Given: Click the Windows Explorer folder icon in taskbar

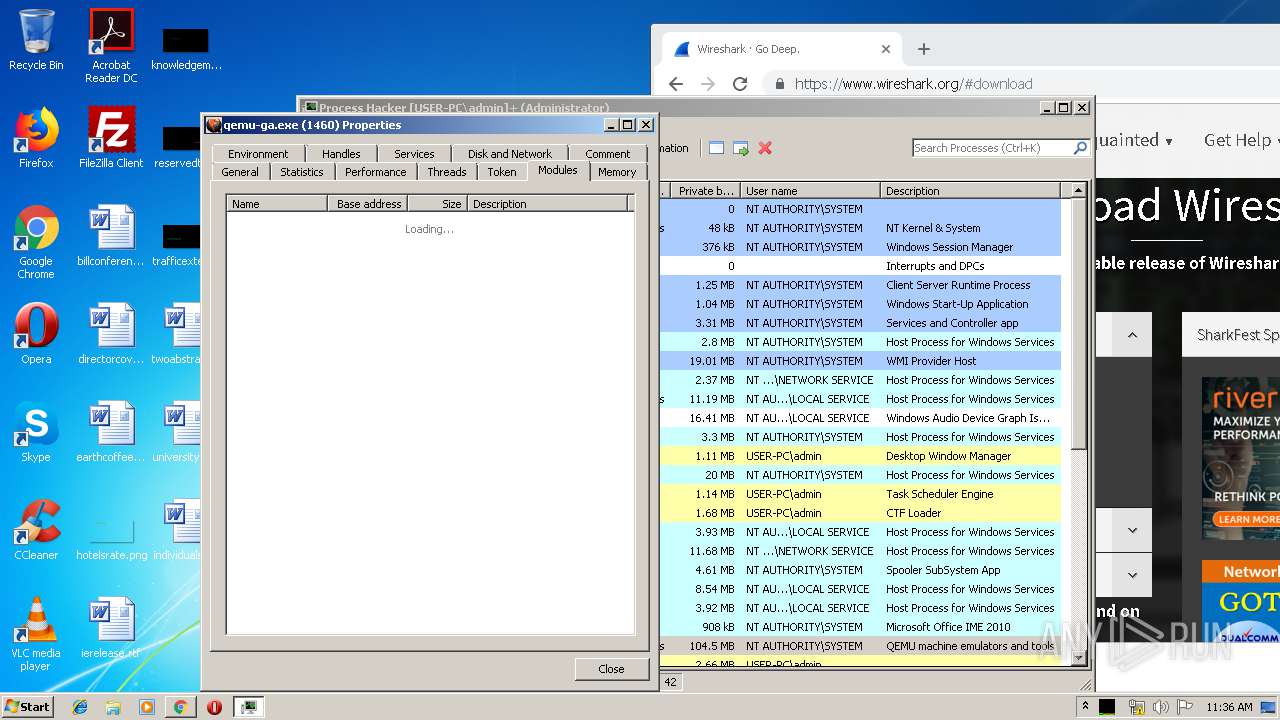Looking at the screenshot, I should 113,707.
